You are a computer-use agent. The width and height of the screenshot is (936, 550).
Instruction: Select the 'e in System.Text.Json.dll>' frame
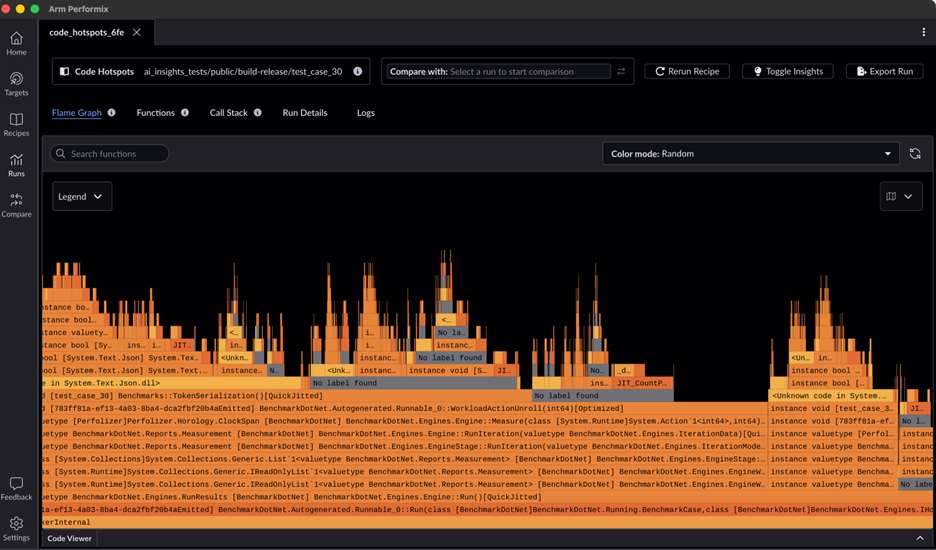pyautogui.click(x=172, y=383)
